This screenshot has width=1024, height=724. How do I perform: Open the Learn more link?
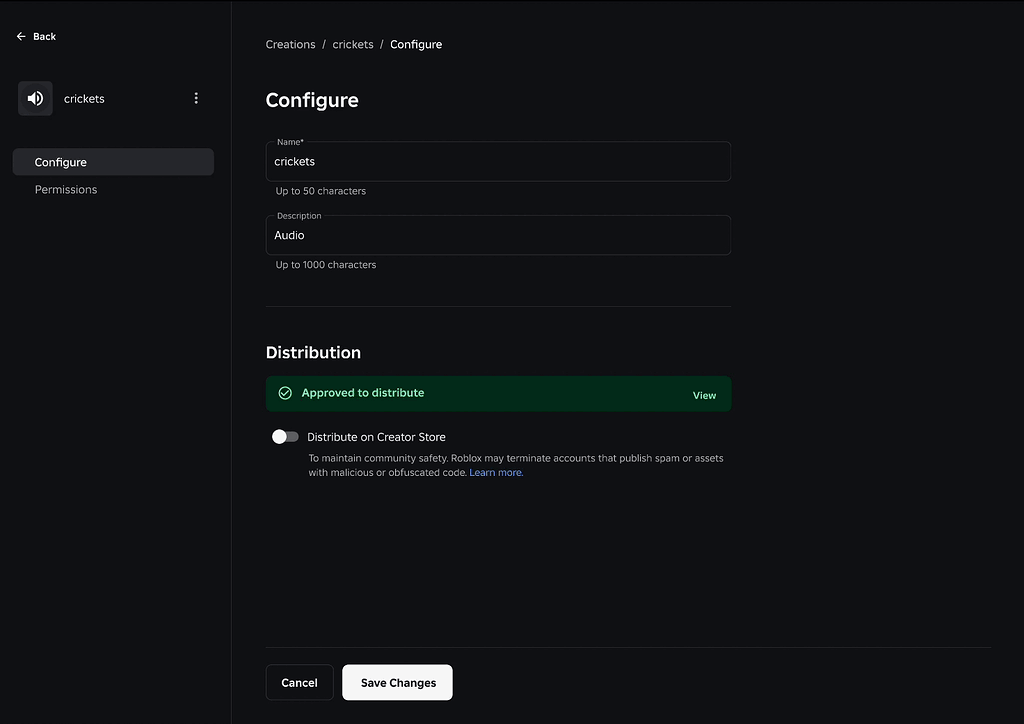click(x=495, y=471)
